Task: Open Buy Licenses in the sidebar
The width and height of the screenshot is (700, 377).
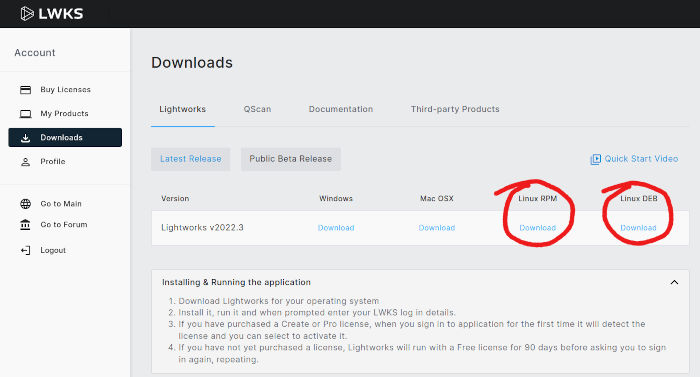Action: click(x=65, y=90)
